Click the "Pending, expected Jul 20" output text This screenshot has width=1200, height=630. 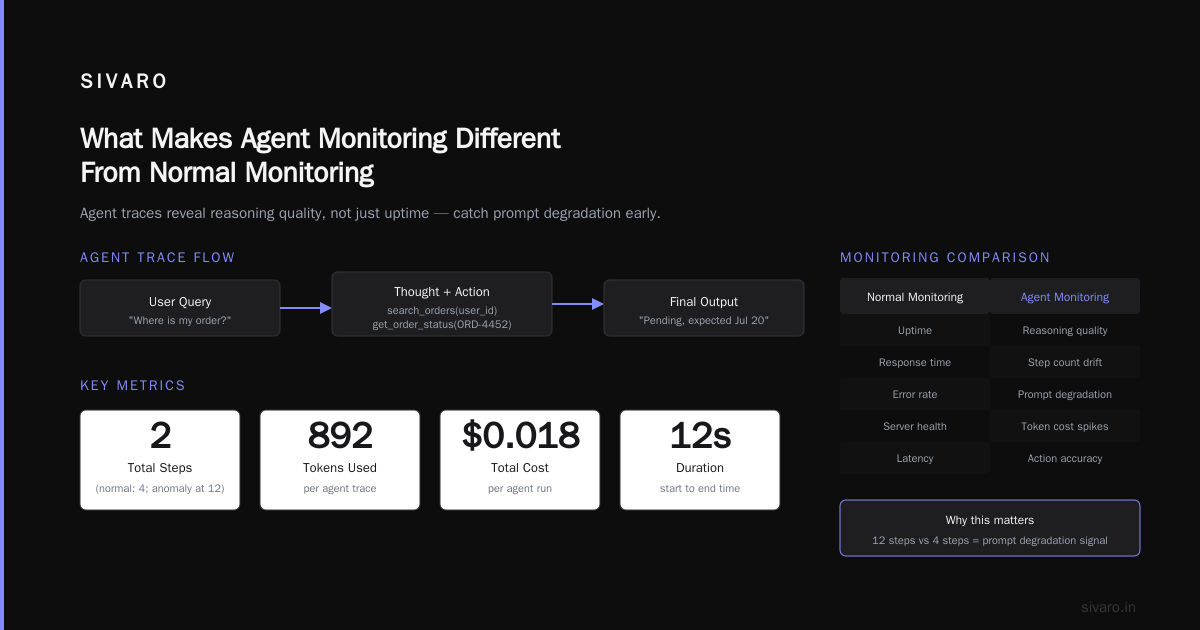(704, 319)
